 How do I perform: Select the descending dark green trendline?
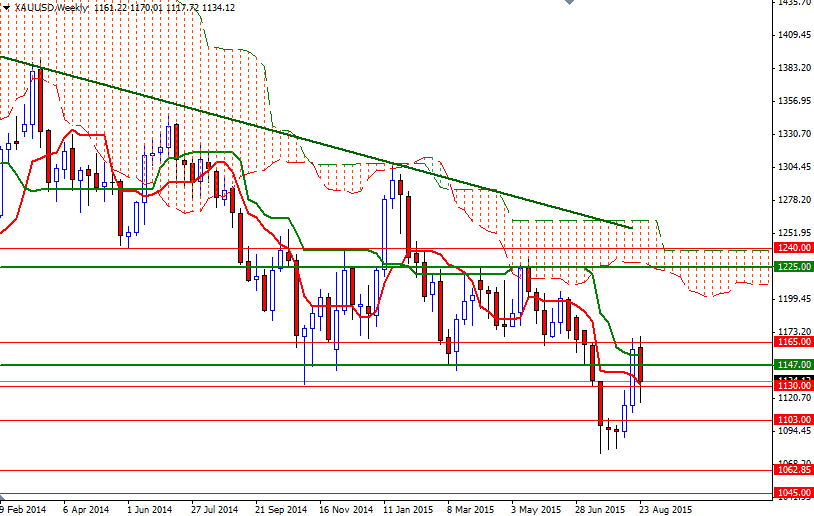(x=316, y=142)
